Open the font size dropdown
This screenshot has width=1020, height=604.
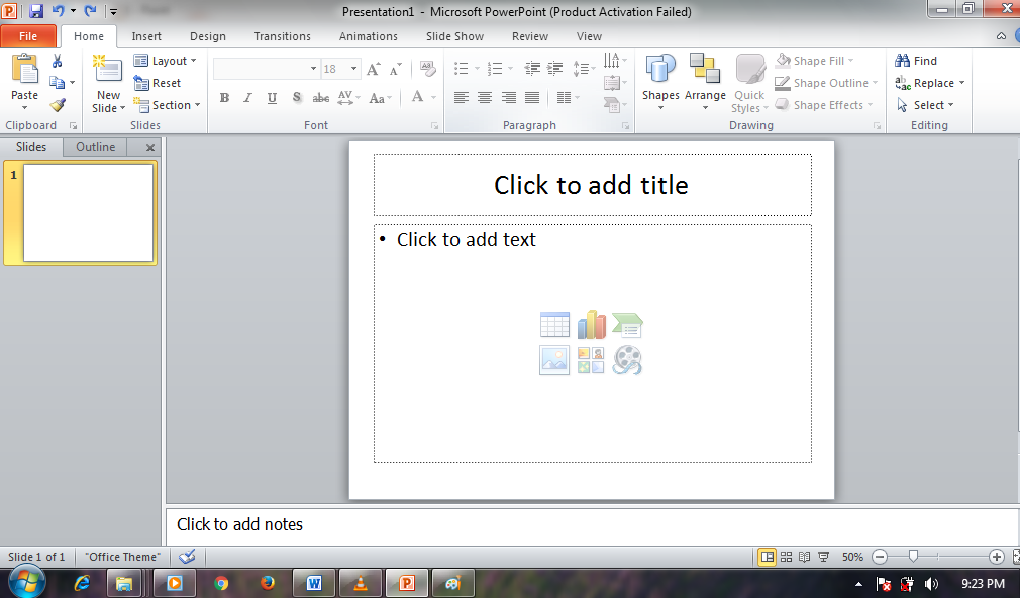coord(353,69)
